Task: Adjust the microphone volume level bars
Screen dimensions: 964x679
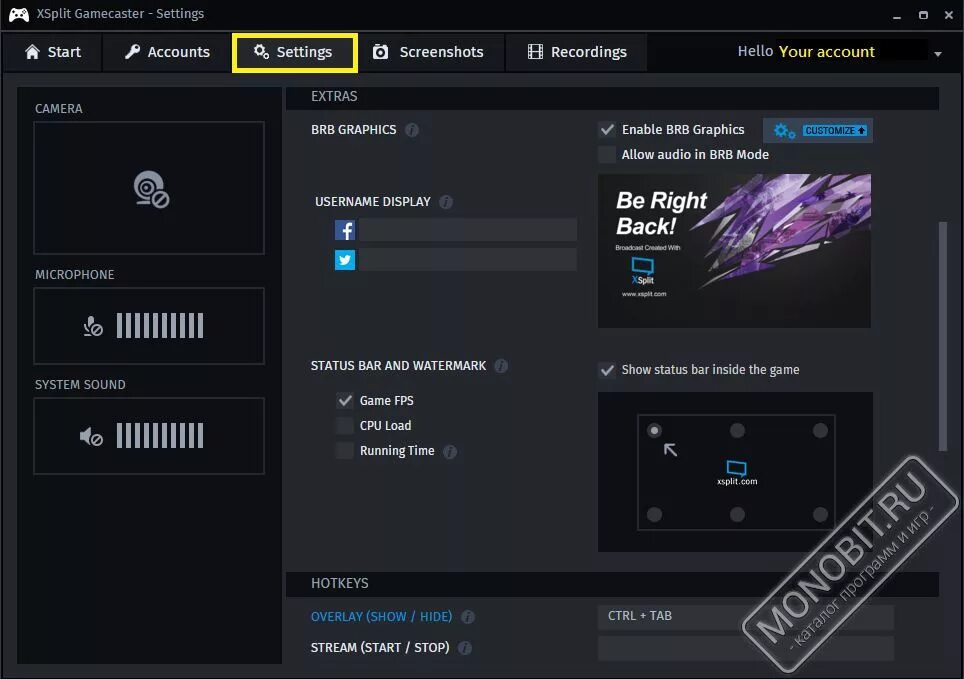Action: 160,326
